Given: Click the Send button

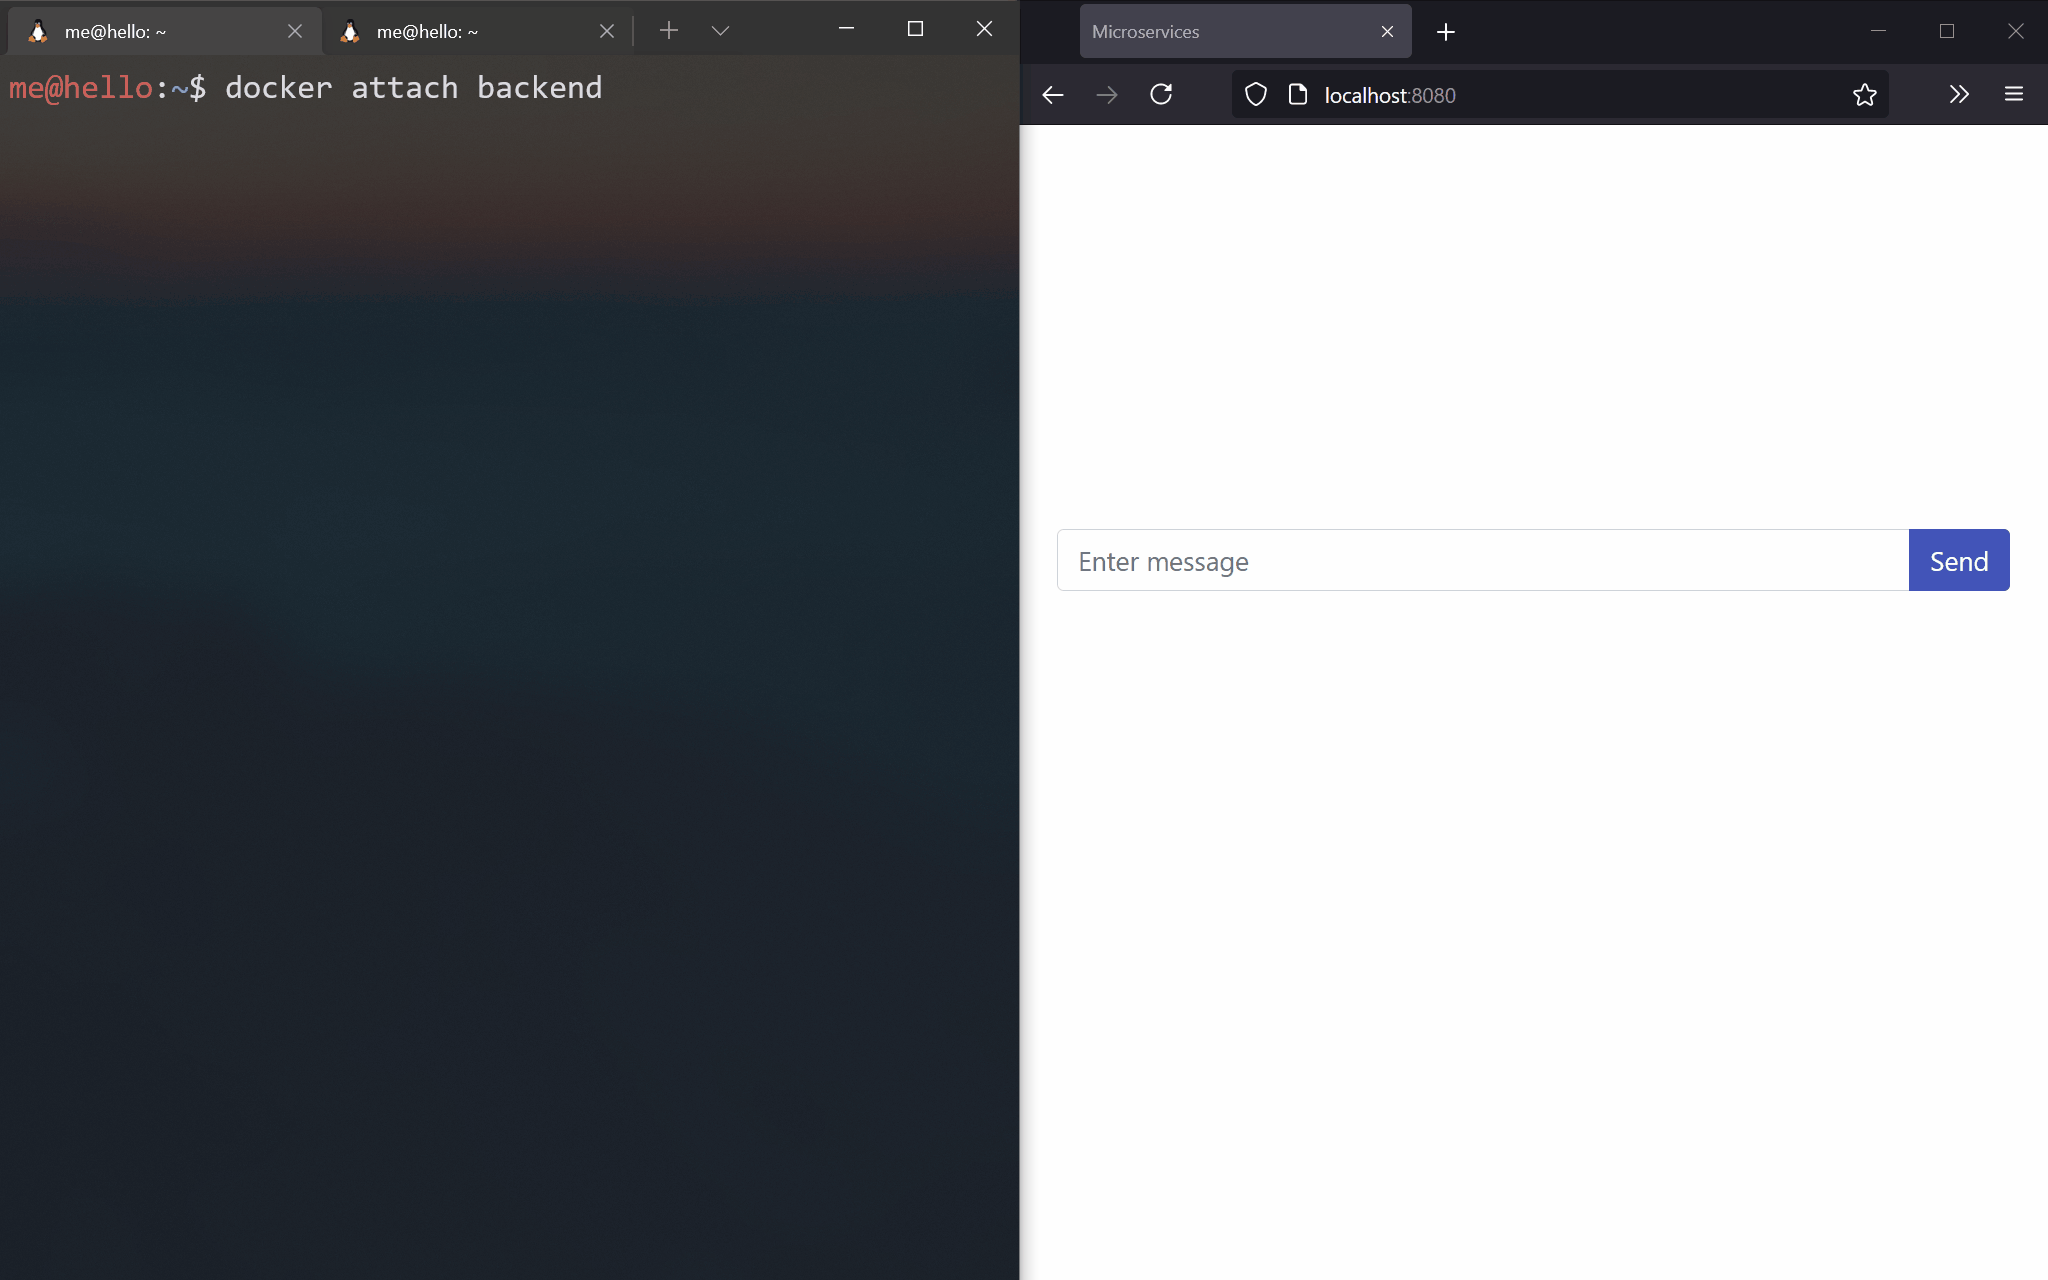Looking at the screenshot, I should [x=1958, y=561].
